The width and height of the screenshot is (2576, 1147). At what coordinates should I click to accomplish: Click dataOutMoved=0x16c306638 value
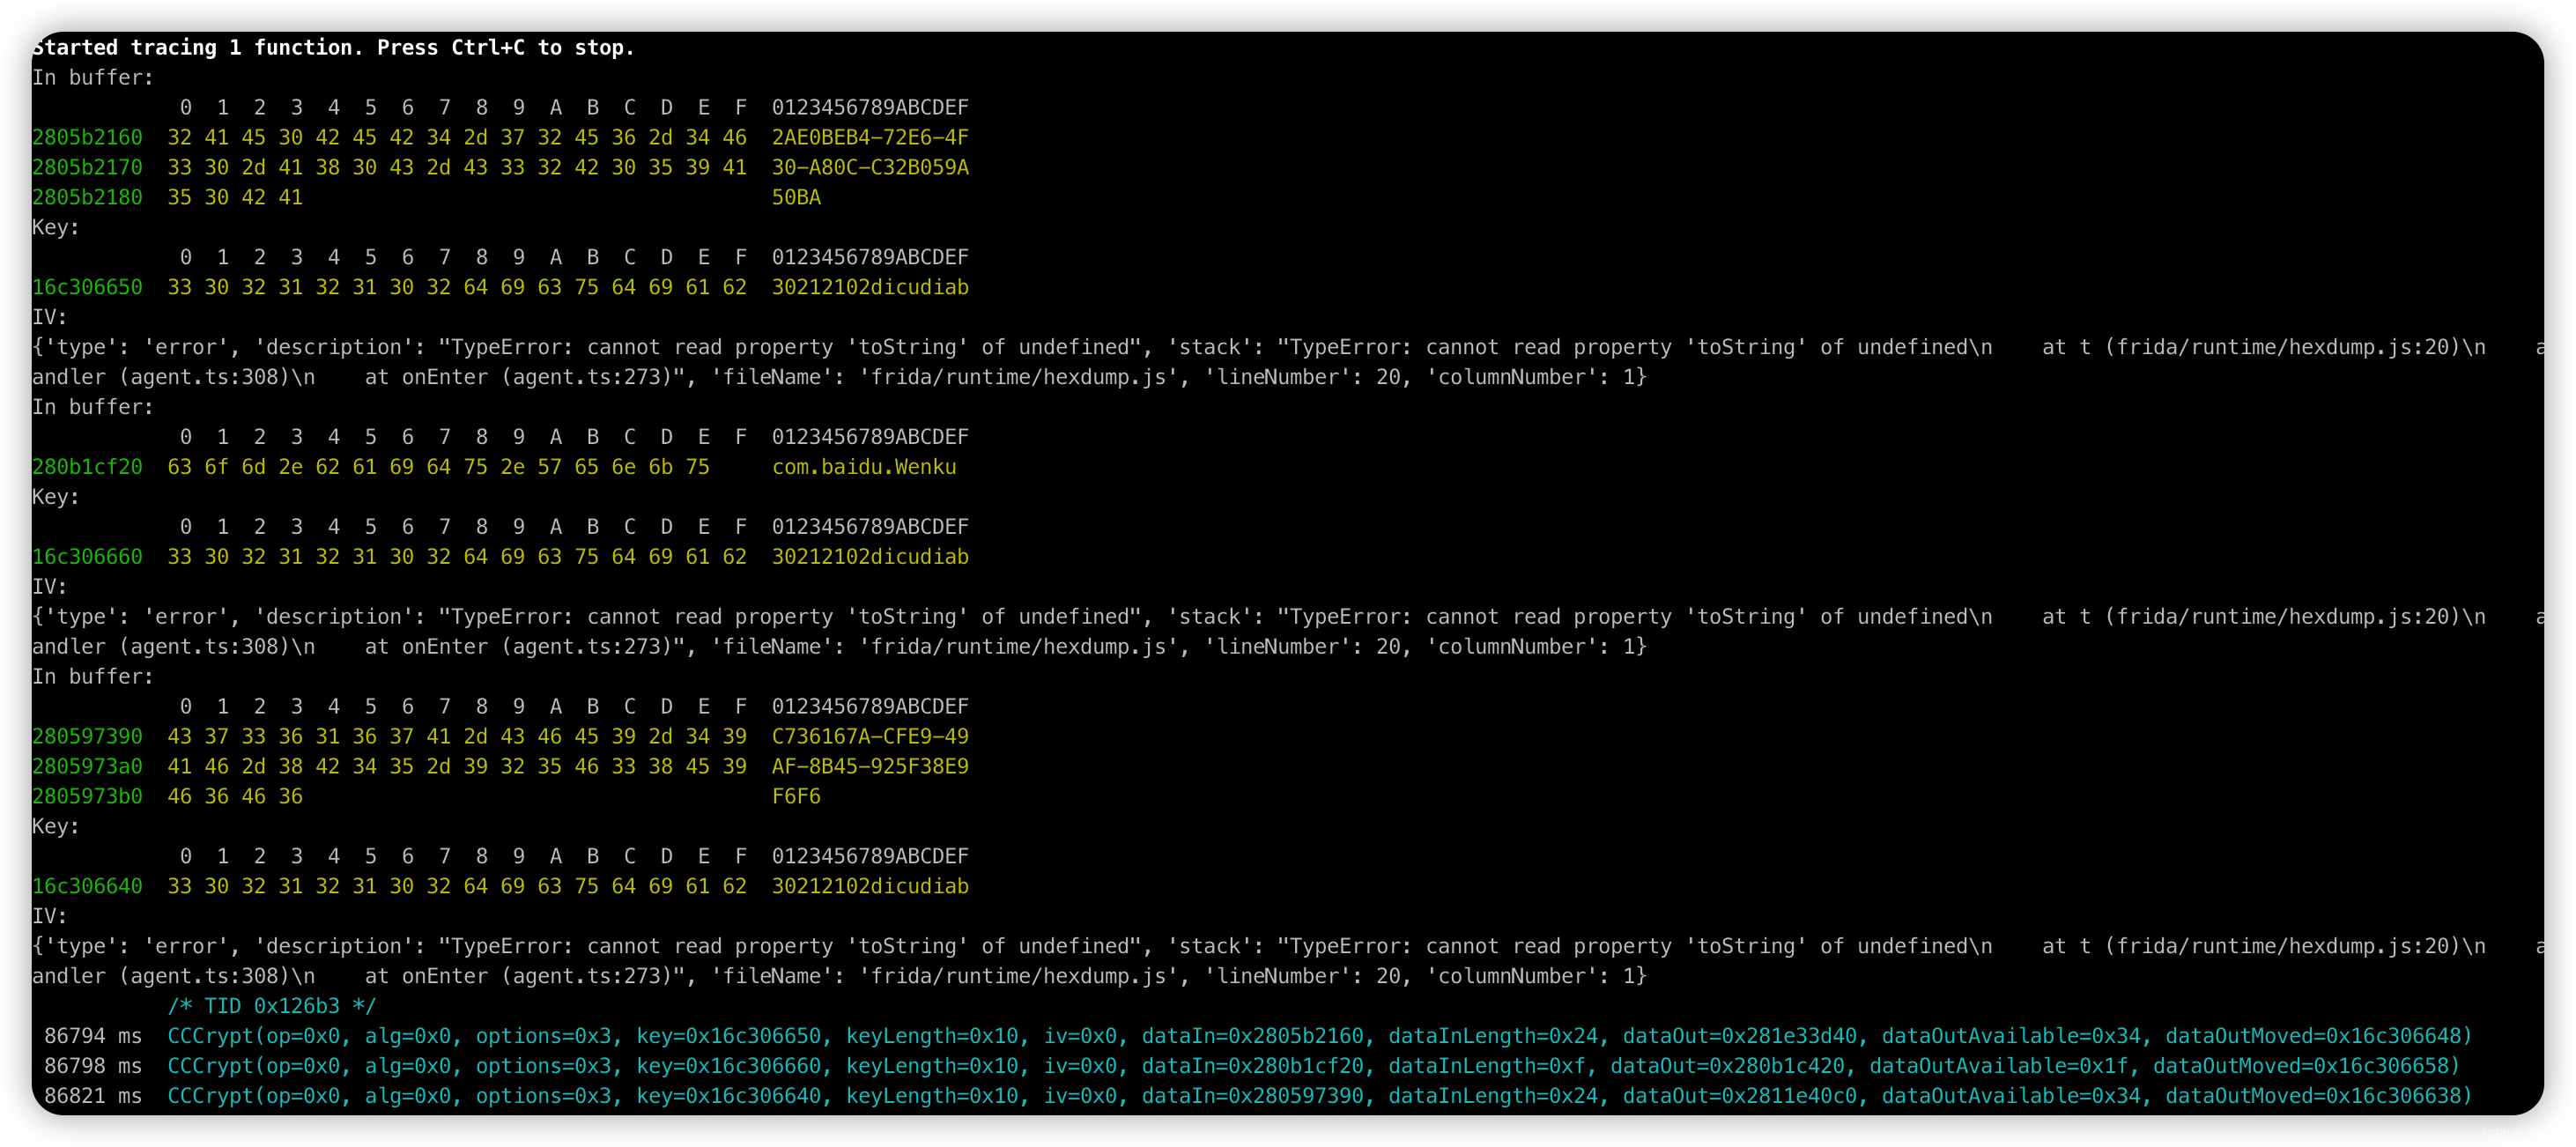click(x=2318, y=1096)
